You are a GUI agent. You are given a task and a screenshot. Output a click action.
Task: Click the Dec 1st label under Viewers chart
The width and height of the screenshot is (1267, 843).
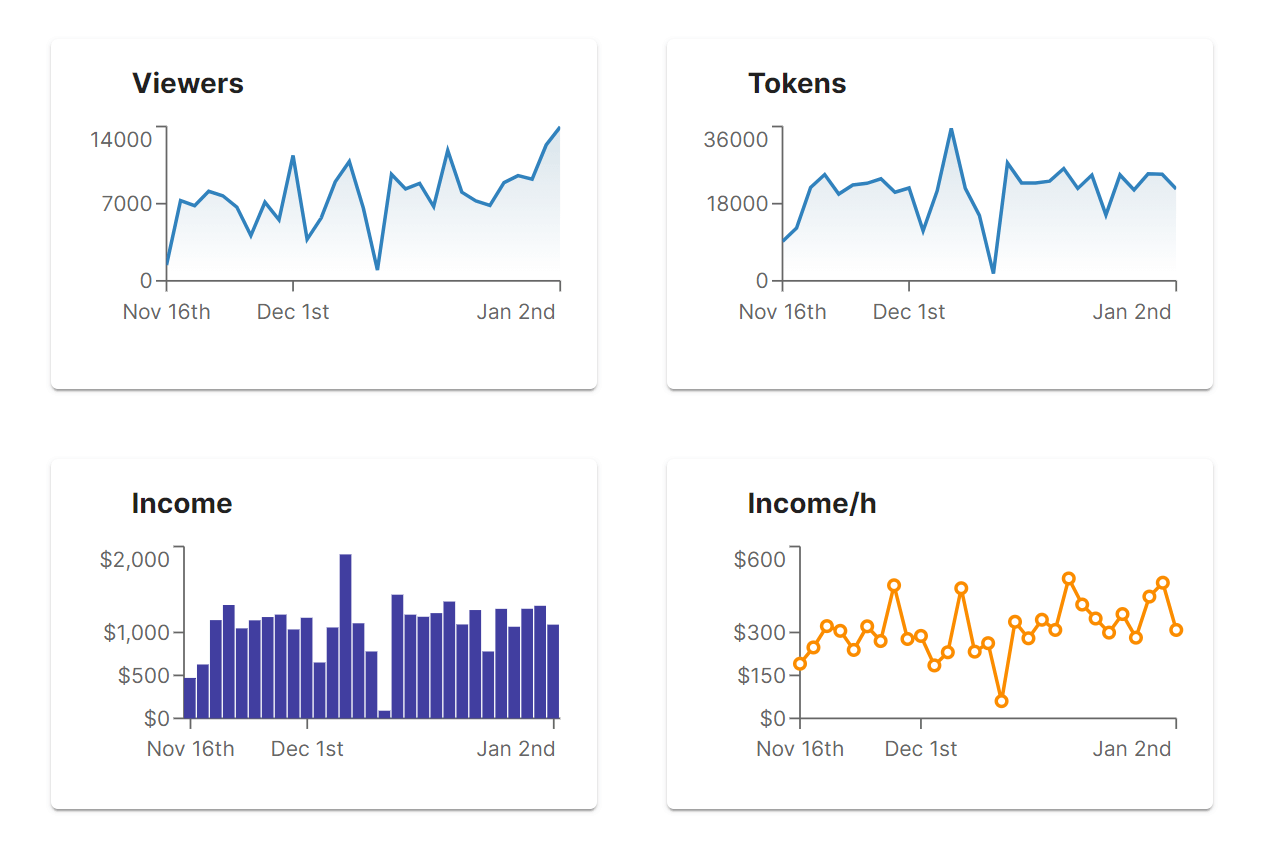pos(293,312)
